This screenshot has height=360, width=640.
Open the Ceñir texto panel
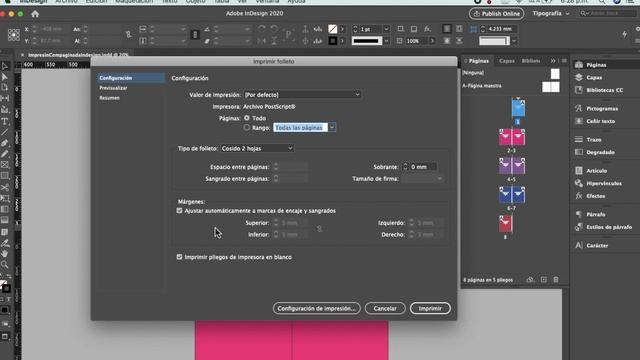(x=595, y=121)
